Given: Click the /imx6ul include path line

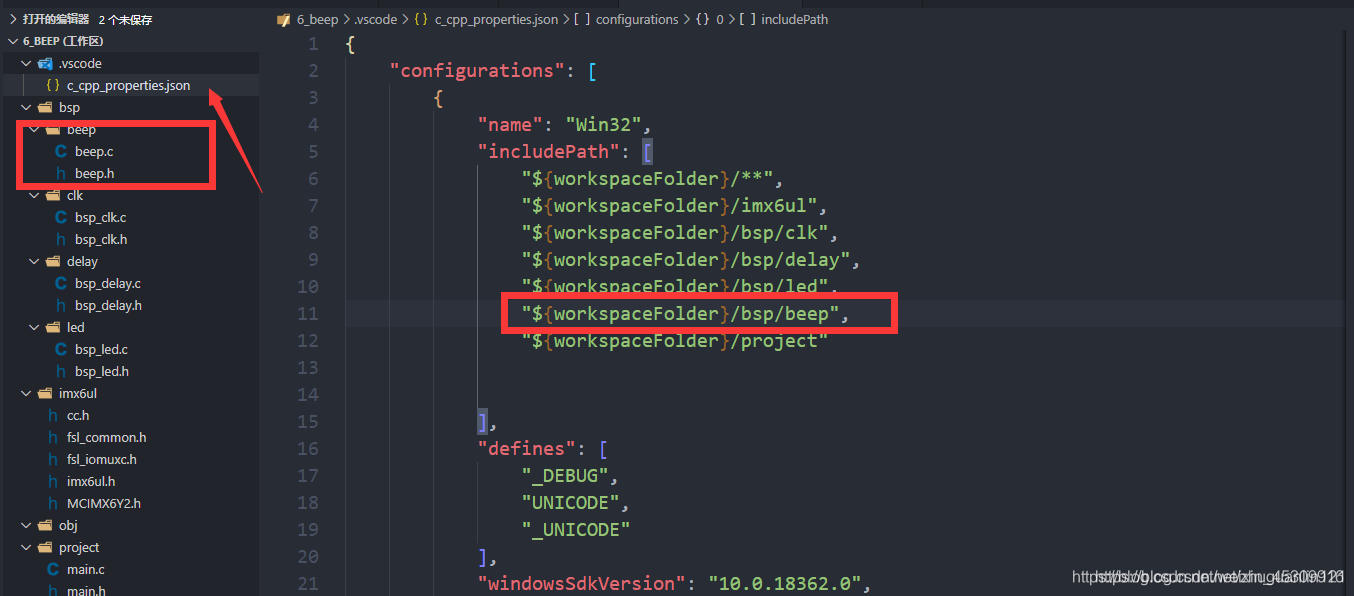Looking at the screenshot, I should tap(676, 206).
